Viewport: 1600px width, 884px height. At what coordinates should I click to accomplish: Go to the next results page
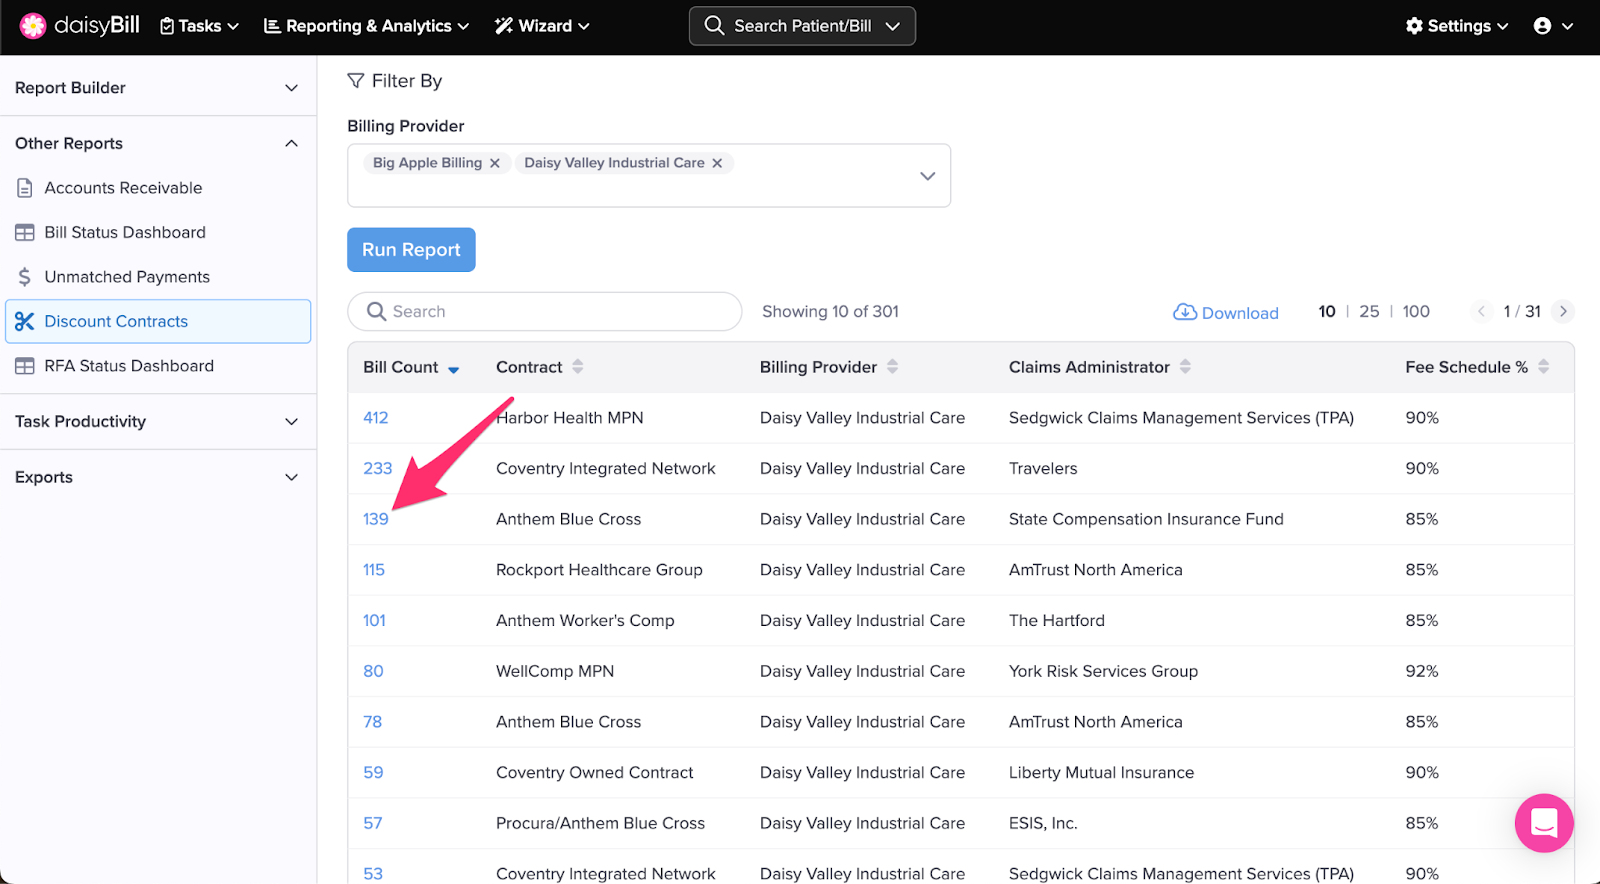click(x=1563, y=312)
